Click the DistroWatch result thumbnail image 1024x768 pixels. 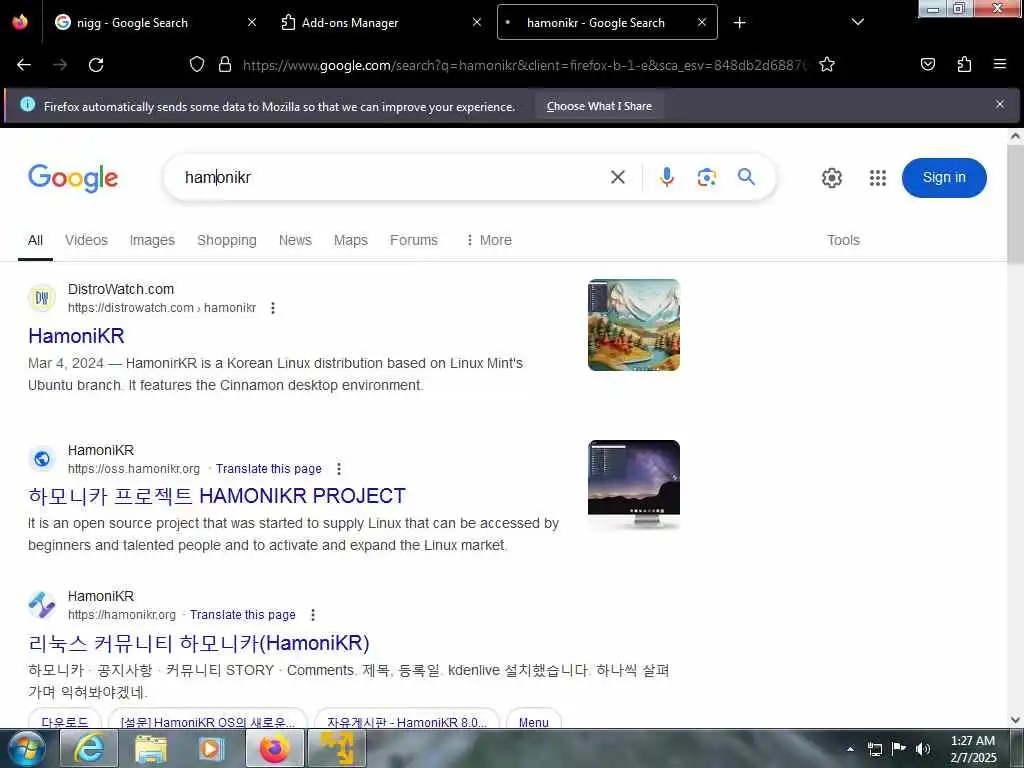633,325
